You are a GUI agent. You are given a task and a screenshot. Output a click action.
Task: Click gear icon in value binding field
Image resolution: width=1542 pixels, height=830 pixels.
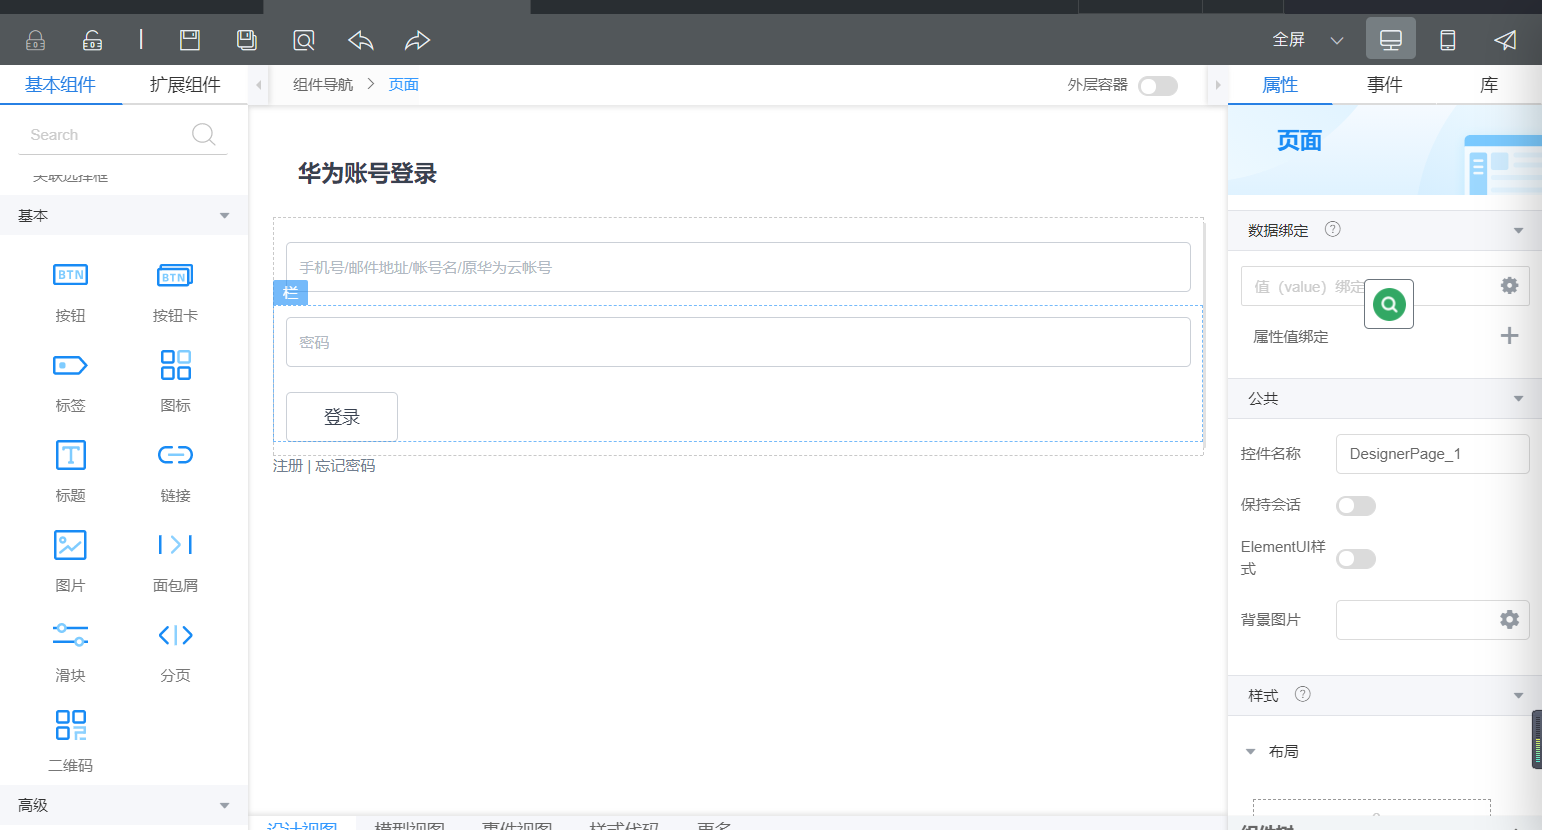click(1509, 286)
